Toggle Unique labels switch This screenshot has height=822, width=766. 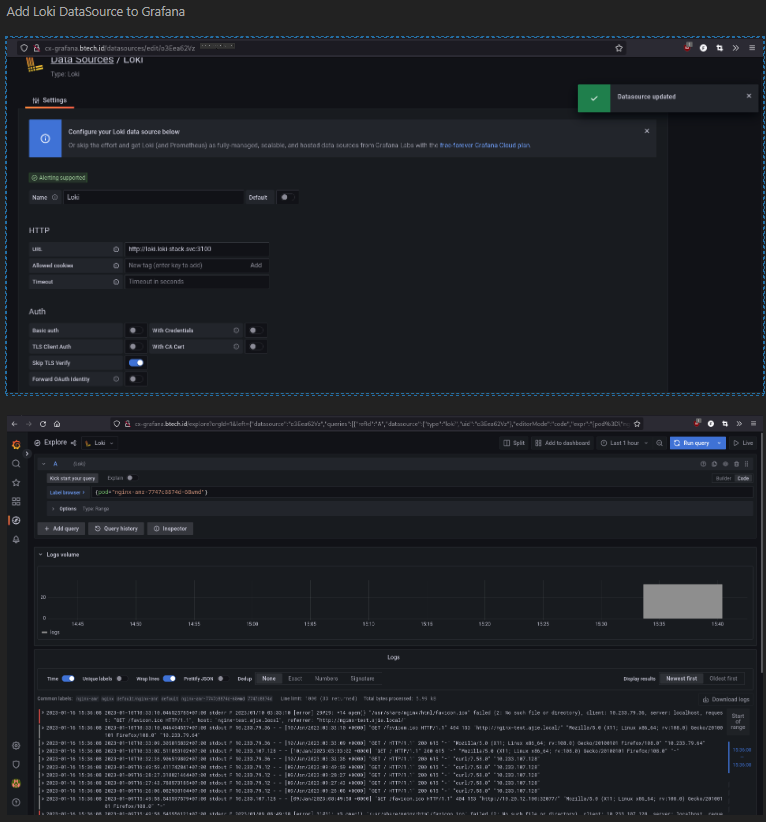click(x=122, y=678)
